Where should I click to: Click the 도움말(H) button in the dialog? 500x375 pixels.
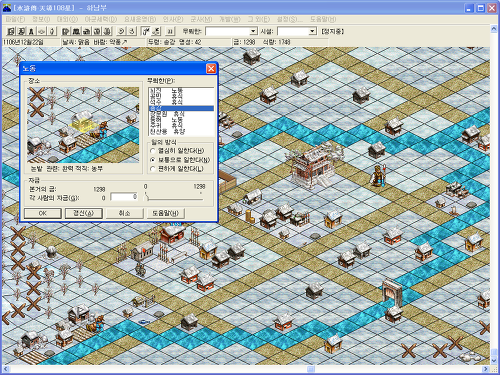click(x=165, y=213)
